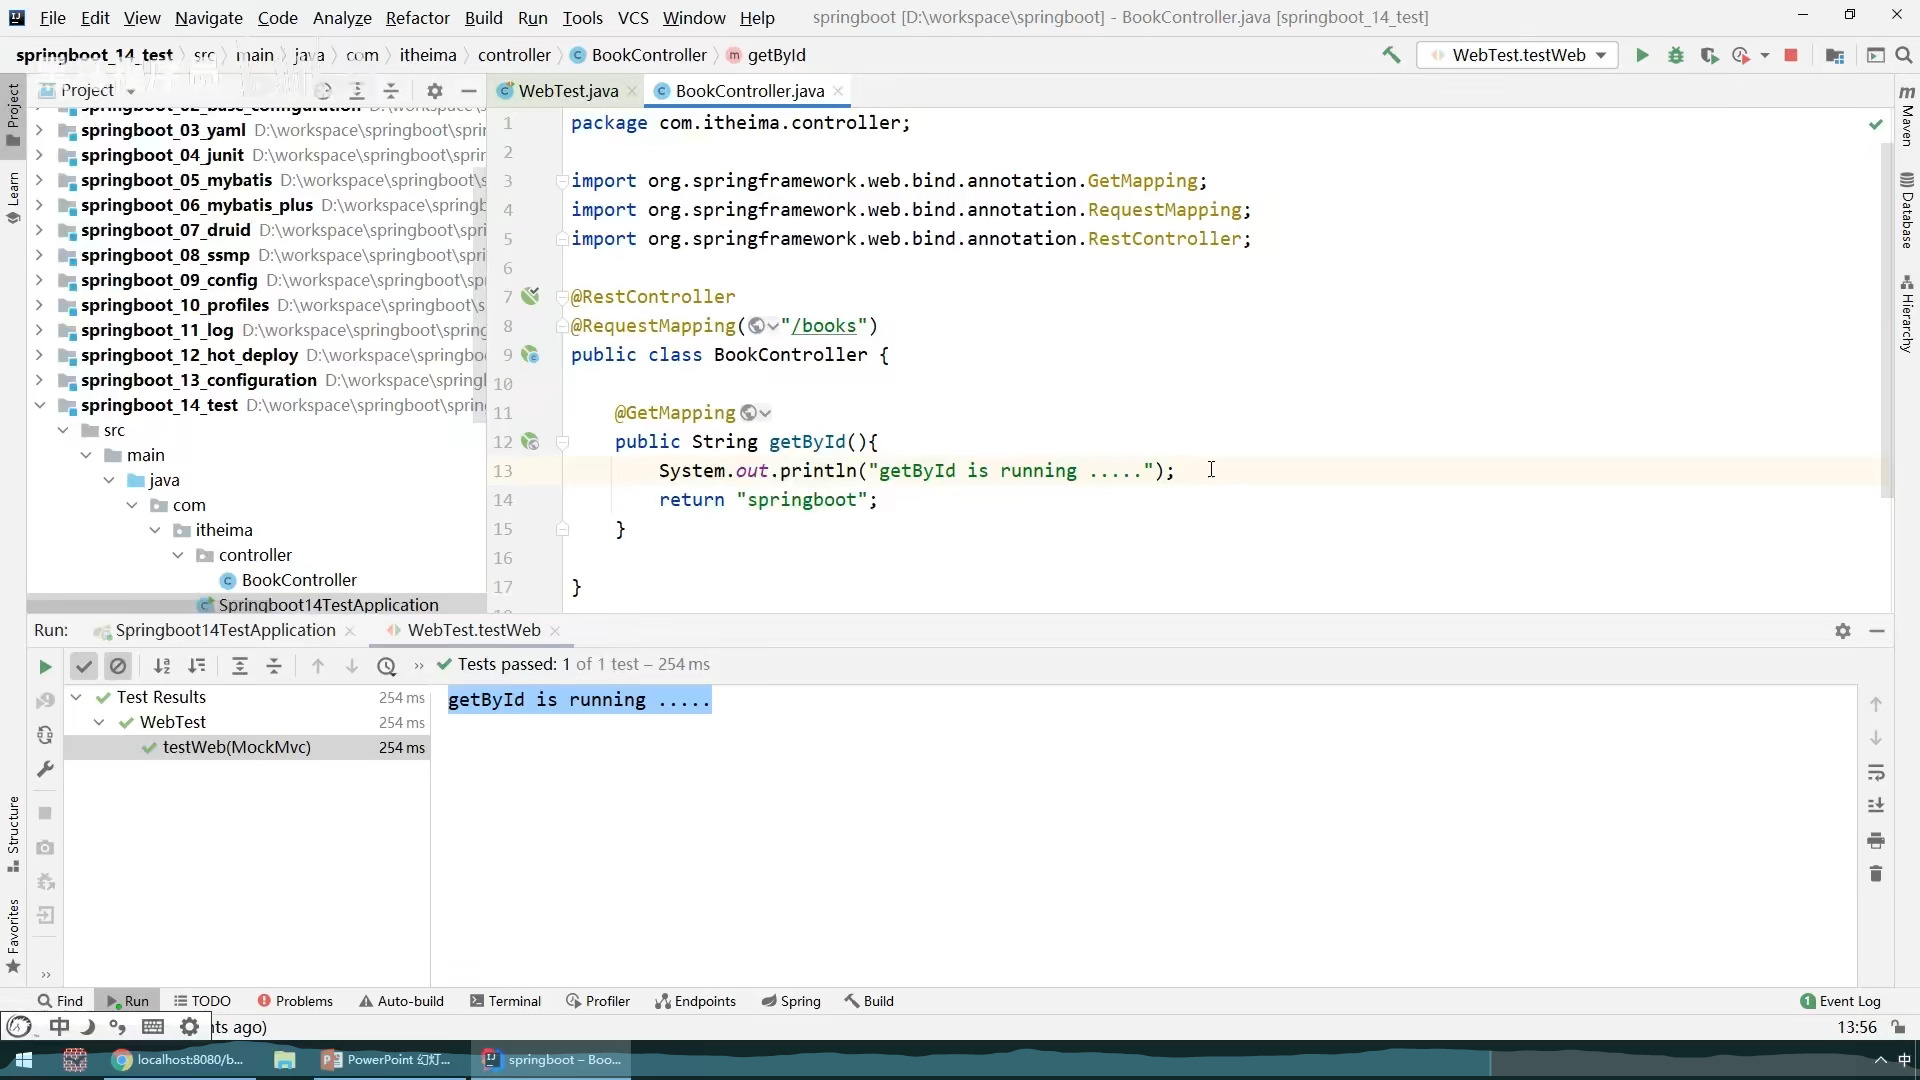The height and width of the screenshot is (1080, 1920).
Task: Click Clear All trash icon in console
Action: point(1875,874)
